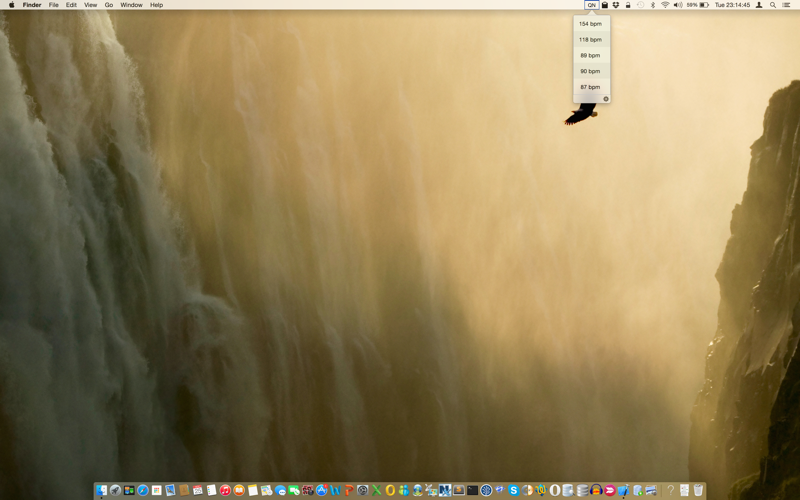Open the popup's settings gear
800x500 pixels.
click(606, 99)
